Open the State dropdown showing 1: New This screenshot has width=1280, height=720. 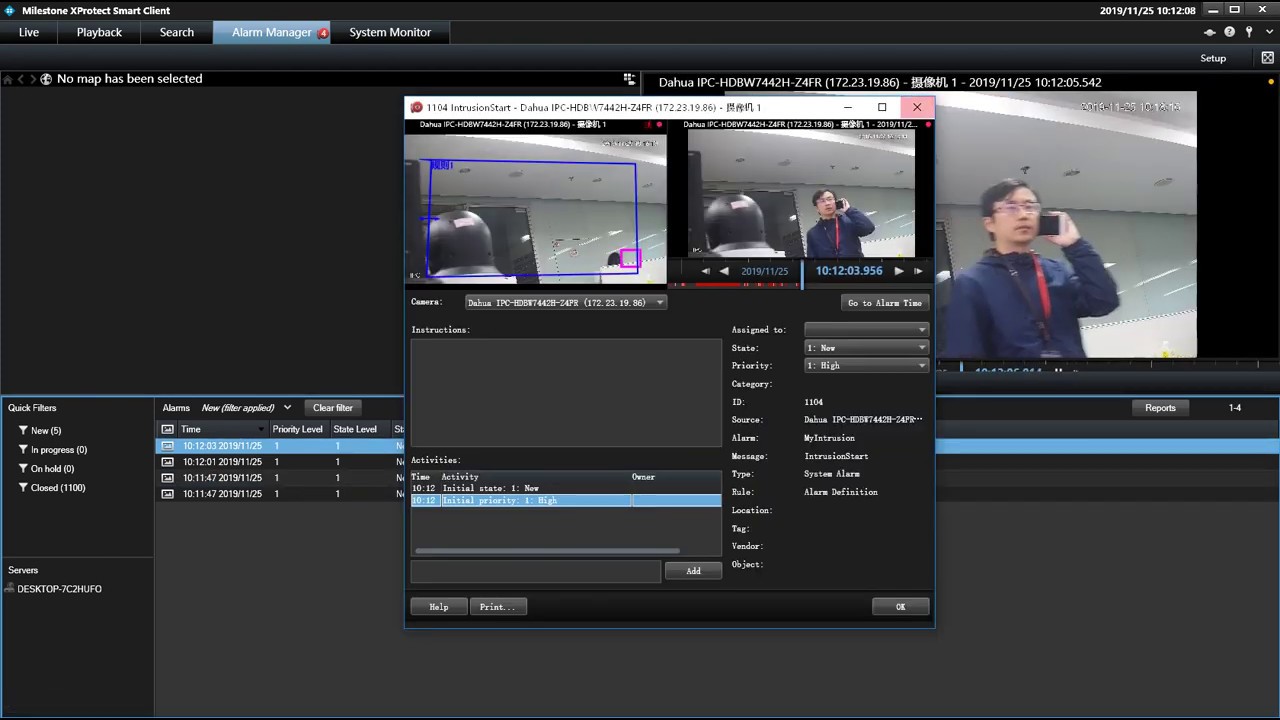click(x=866, y=347)
